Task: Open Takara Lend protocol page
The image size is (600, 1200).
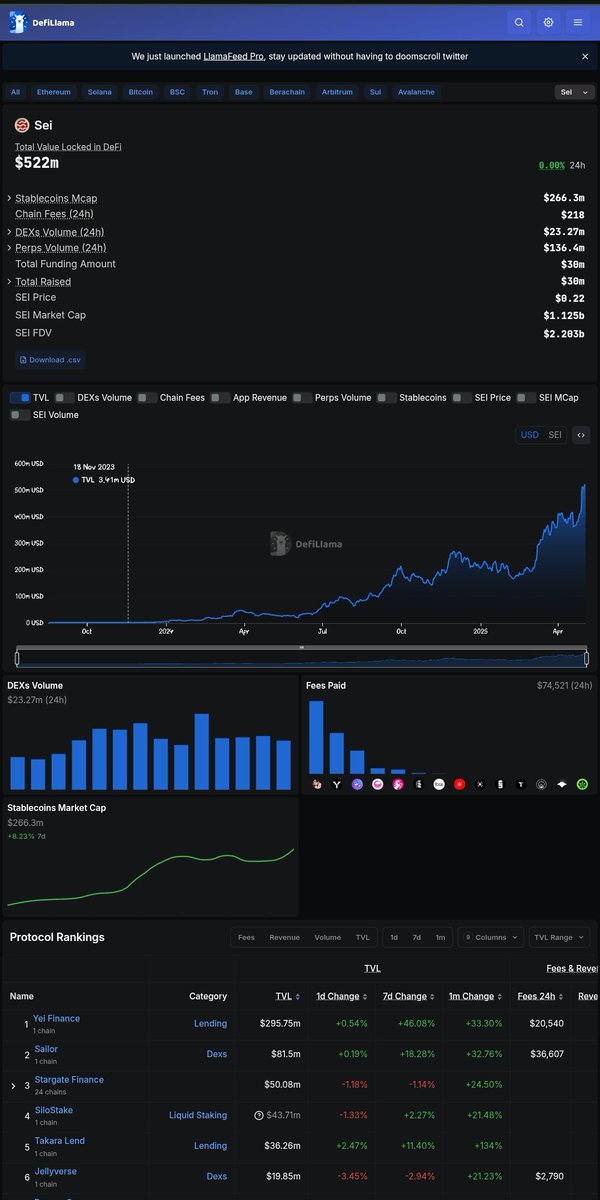Action: (59, 1140)
